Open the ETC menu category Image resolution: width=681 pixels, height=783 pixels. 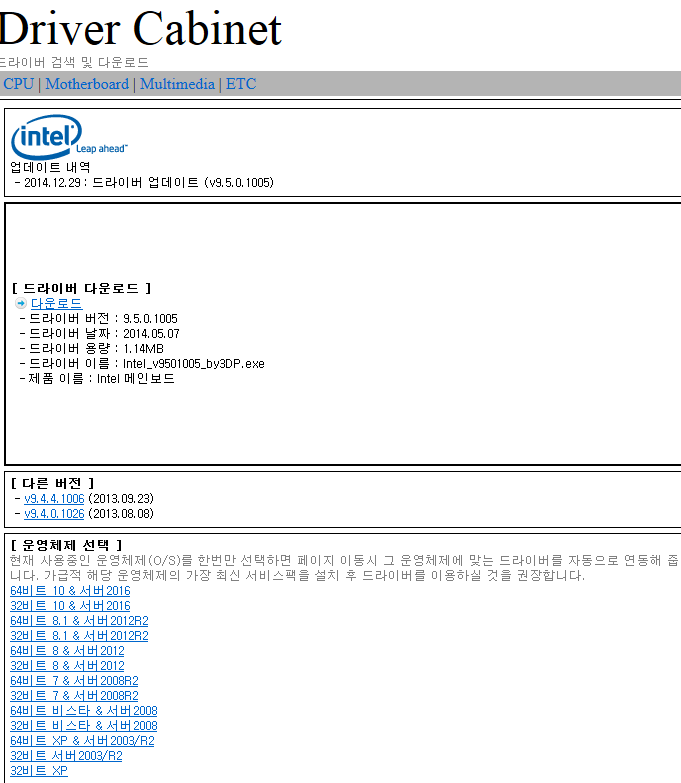tap(241, 84)
